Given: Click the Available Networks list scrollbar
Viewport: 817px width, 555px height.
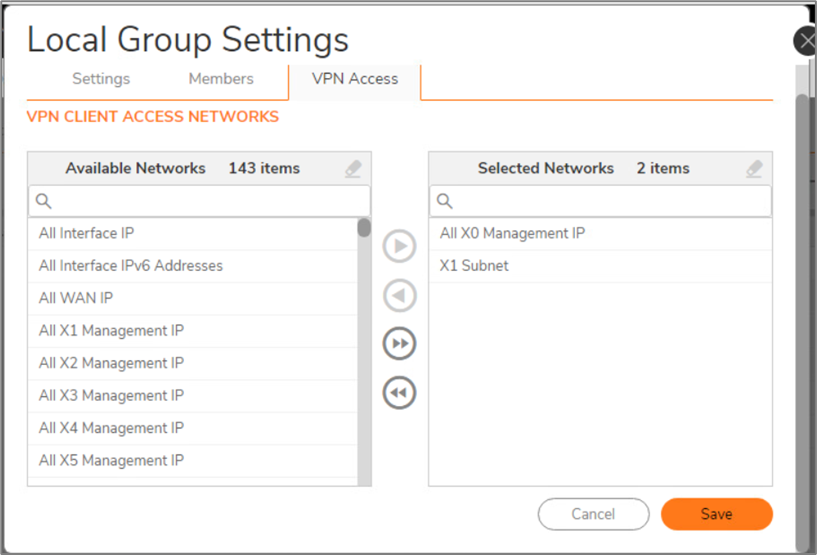Looking at the screenshot, I should (x=364, y=350).
